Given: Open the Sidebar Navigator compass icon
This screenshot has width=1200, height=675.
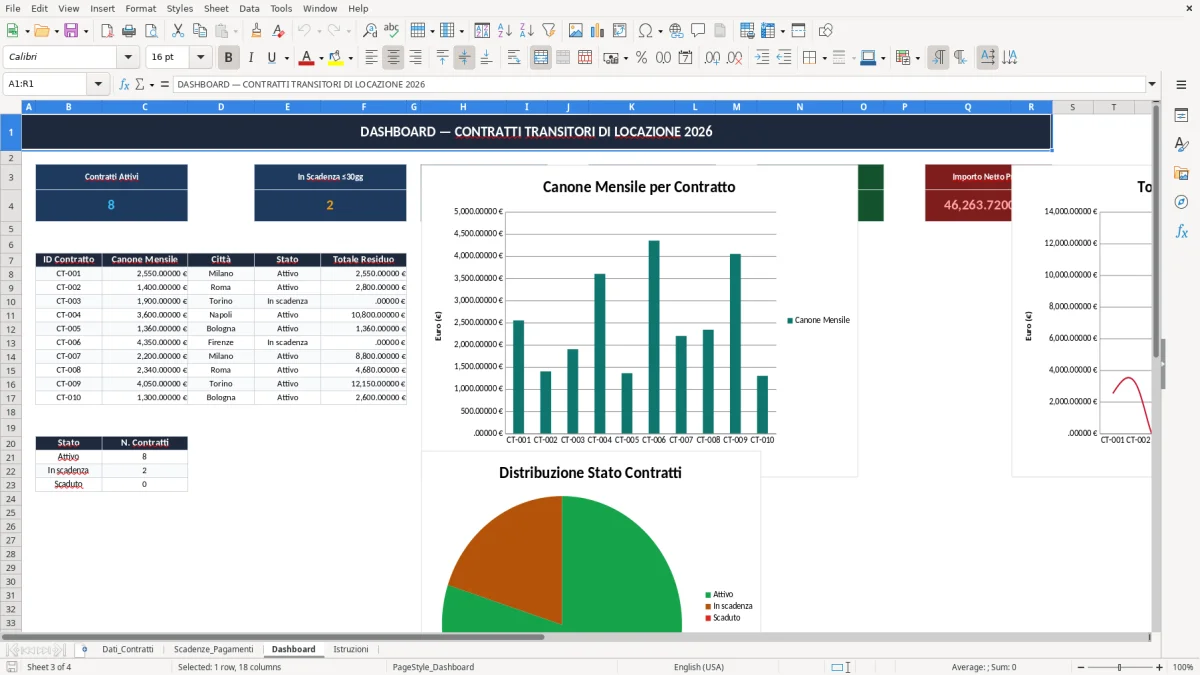Looking at the screenshot, I should tap(1181, 202).
